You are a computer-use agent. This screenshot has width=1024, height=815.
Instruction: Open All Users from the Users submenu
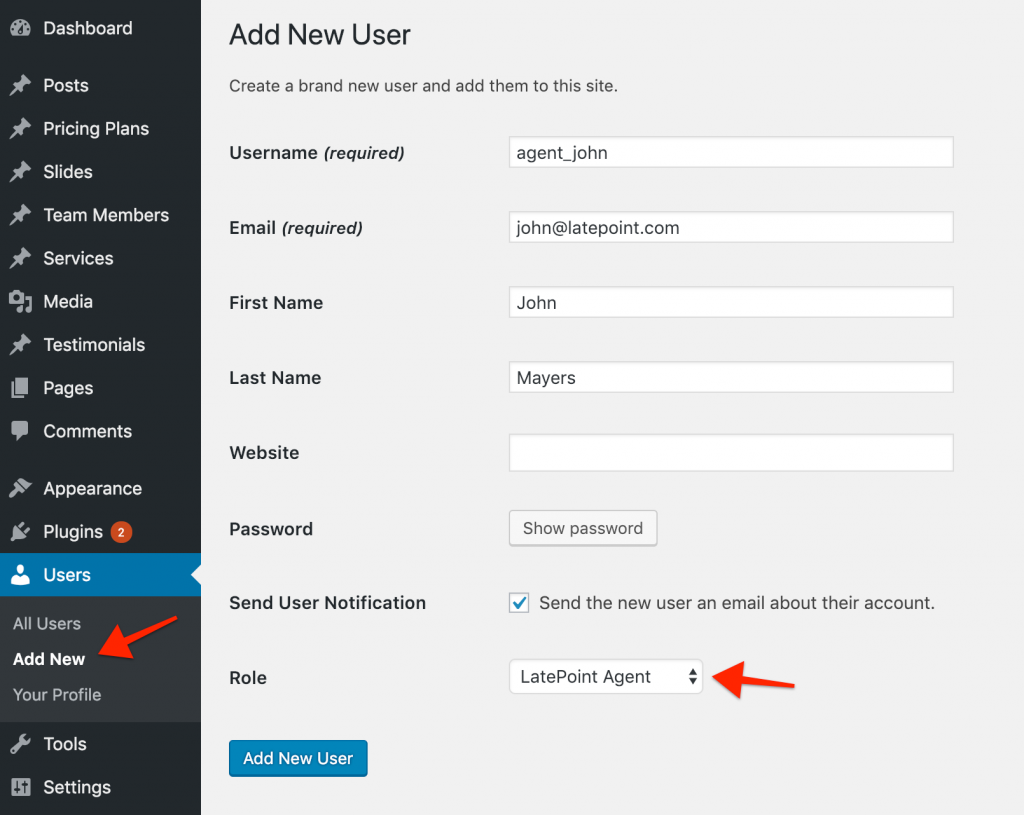[46, 623]
